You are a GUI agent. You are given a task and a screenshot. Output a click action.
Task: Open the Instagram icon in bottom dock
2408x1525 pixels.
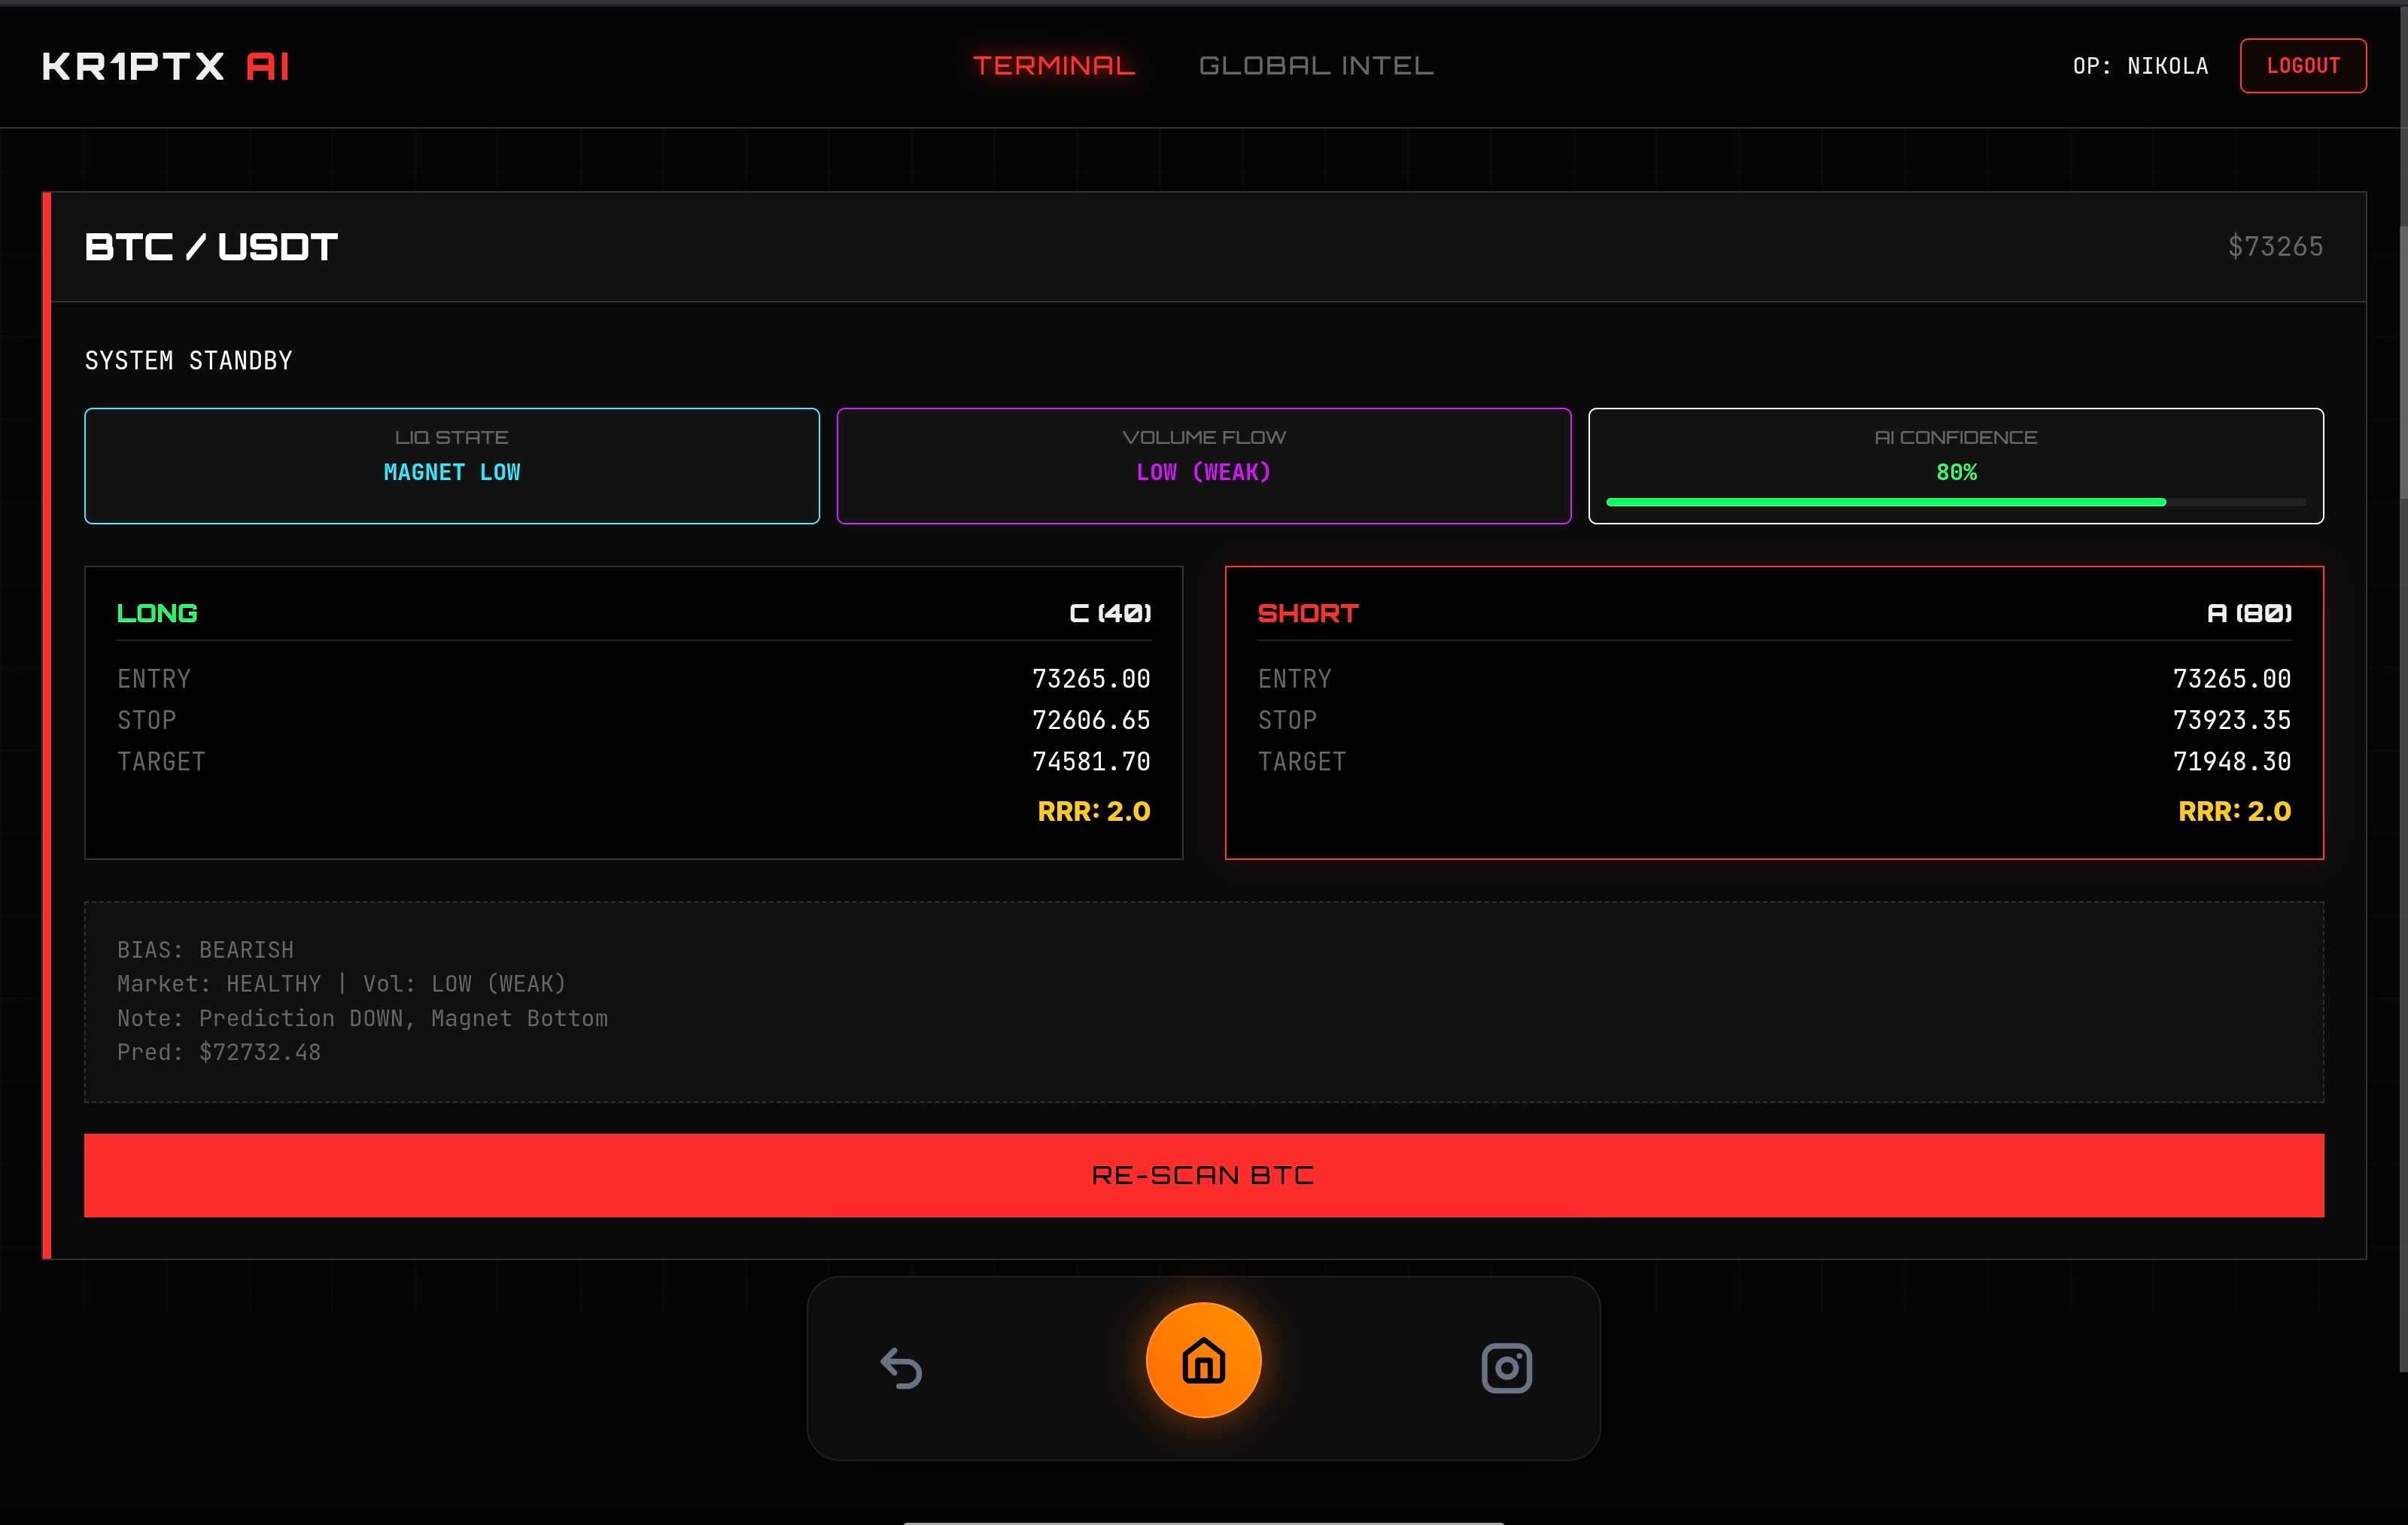coord(1506,1368)
